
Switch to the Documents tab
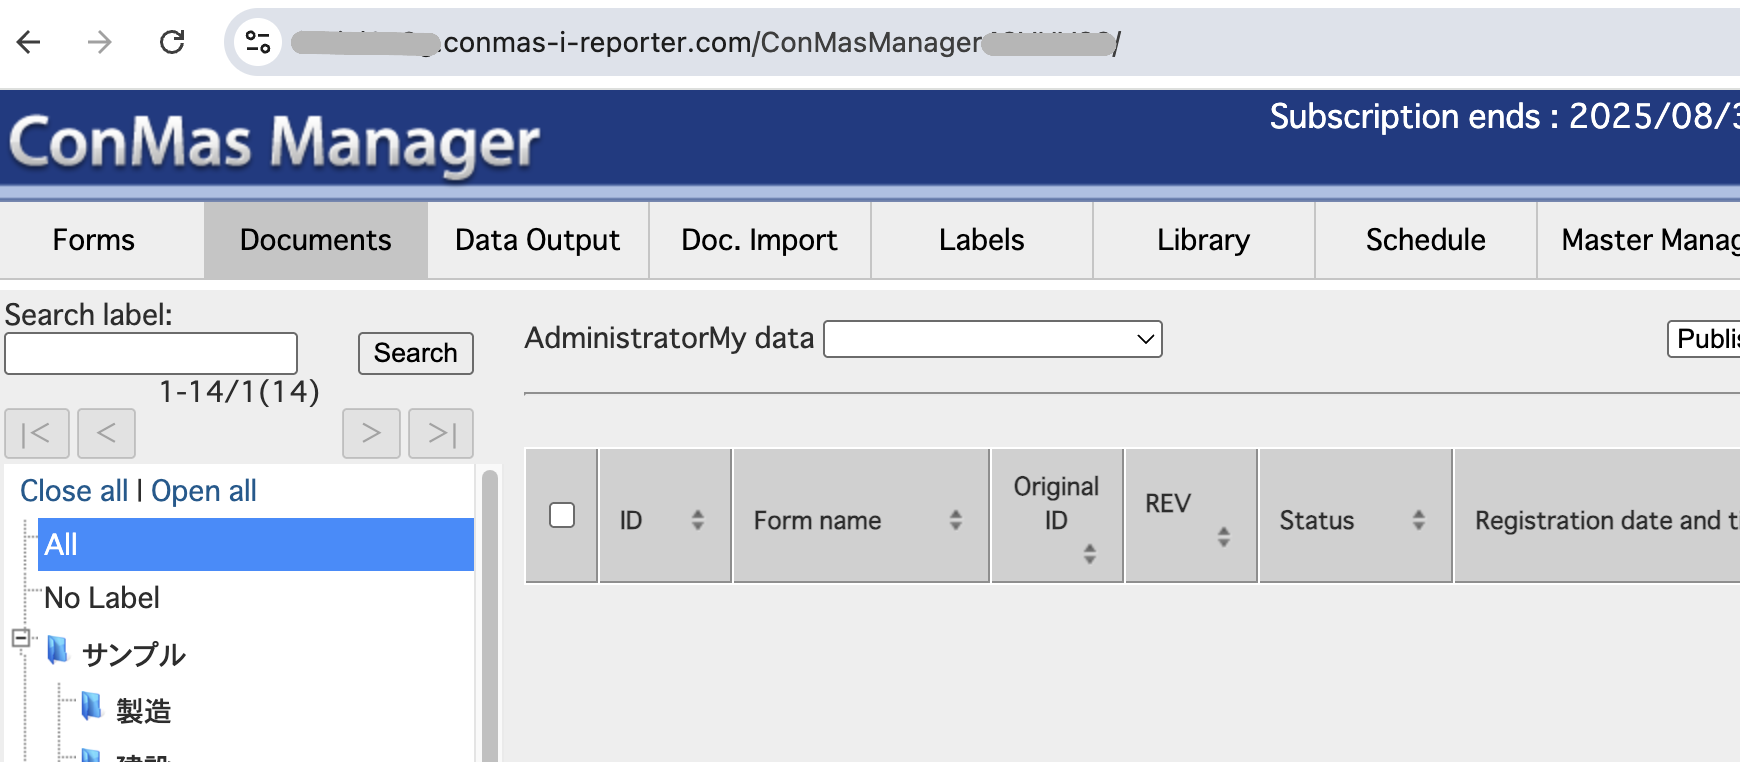pyautogui.click(x=316, y=240)
